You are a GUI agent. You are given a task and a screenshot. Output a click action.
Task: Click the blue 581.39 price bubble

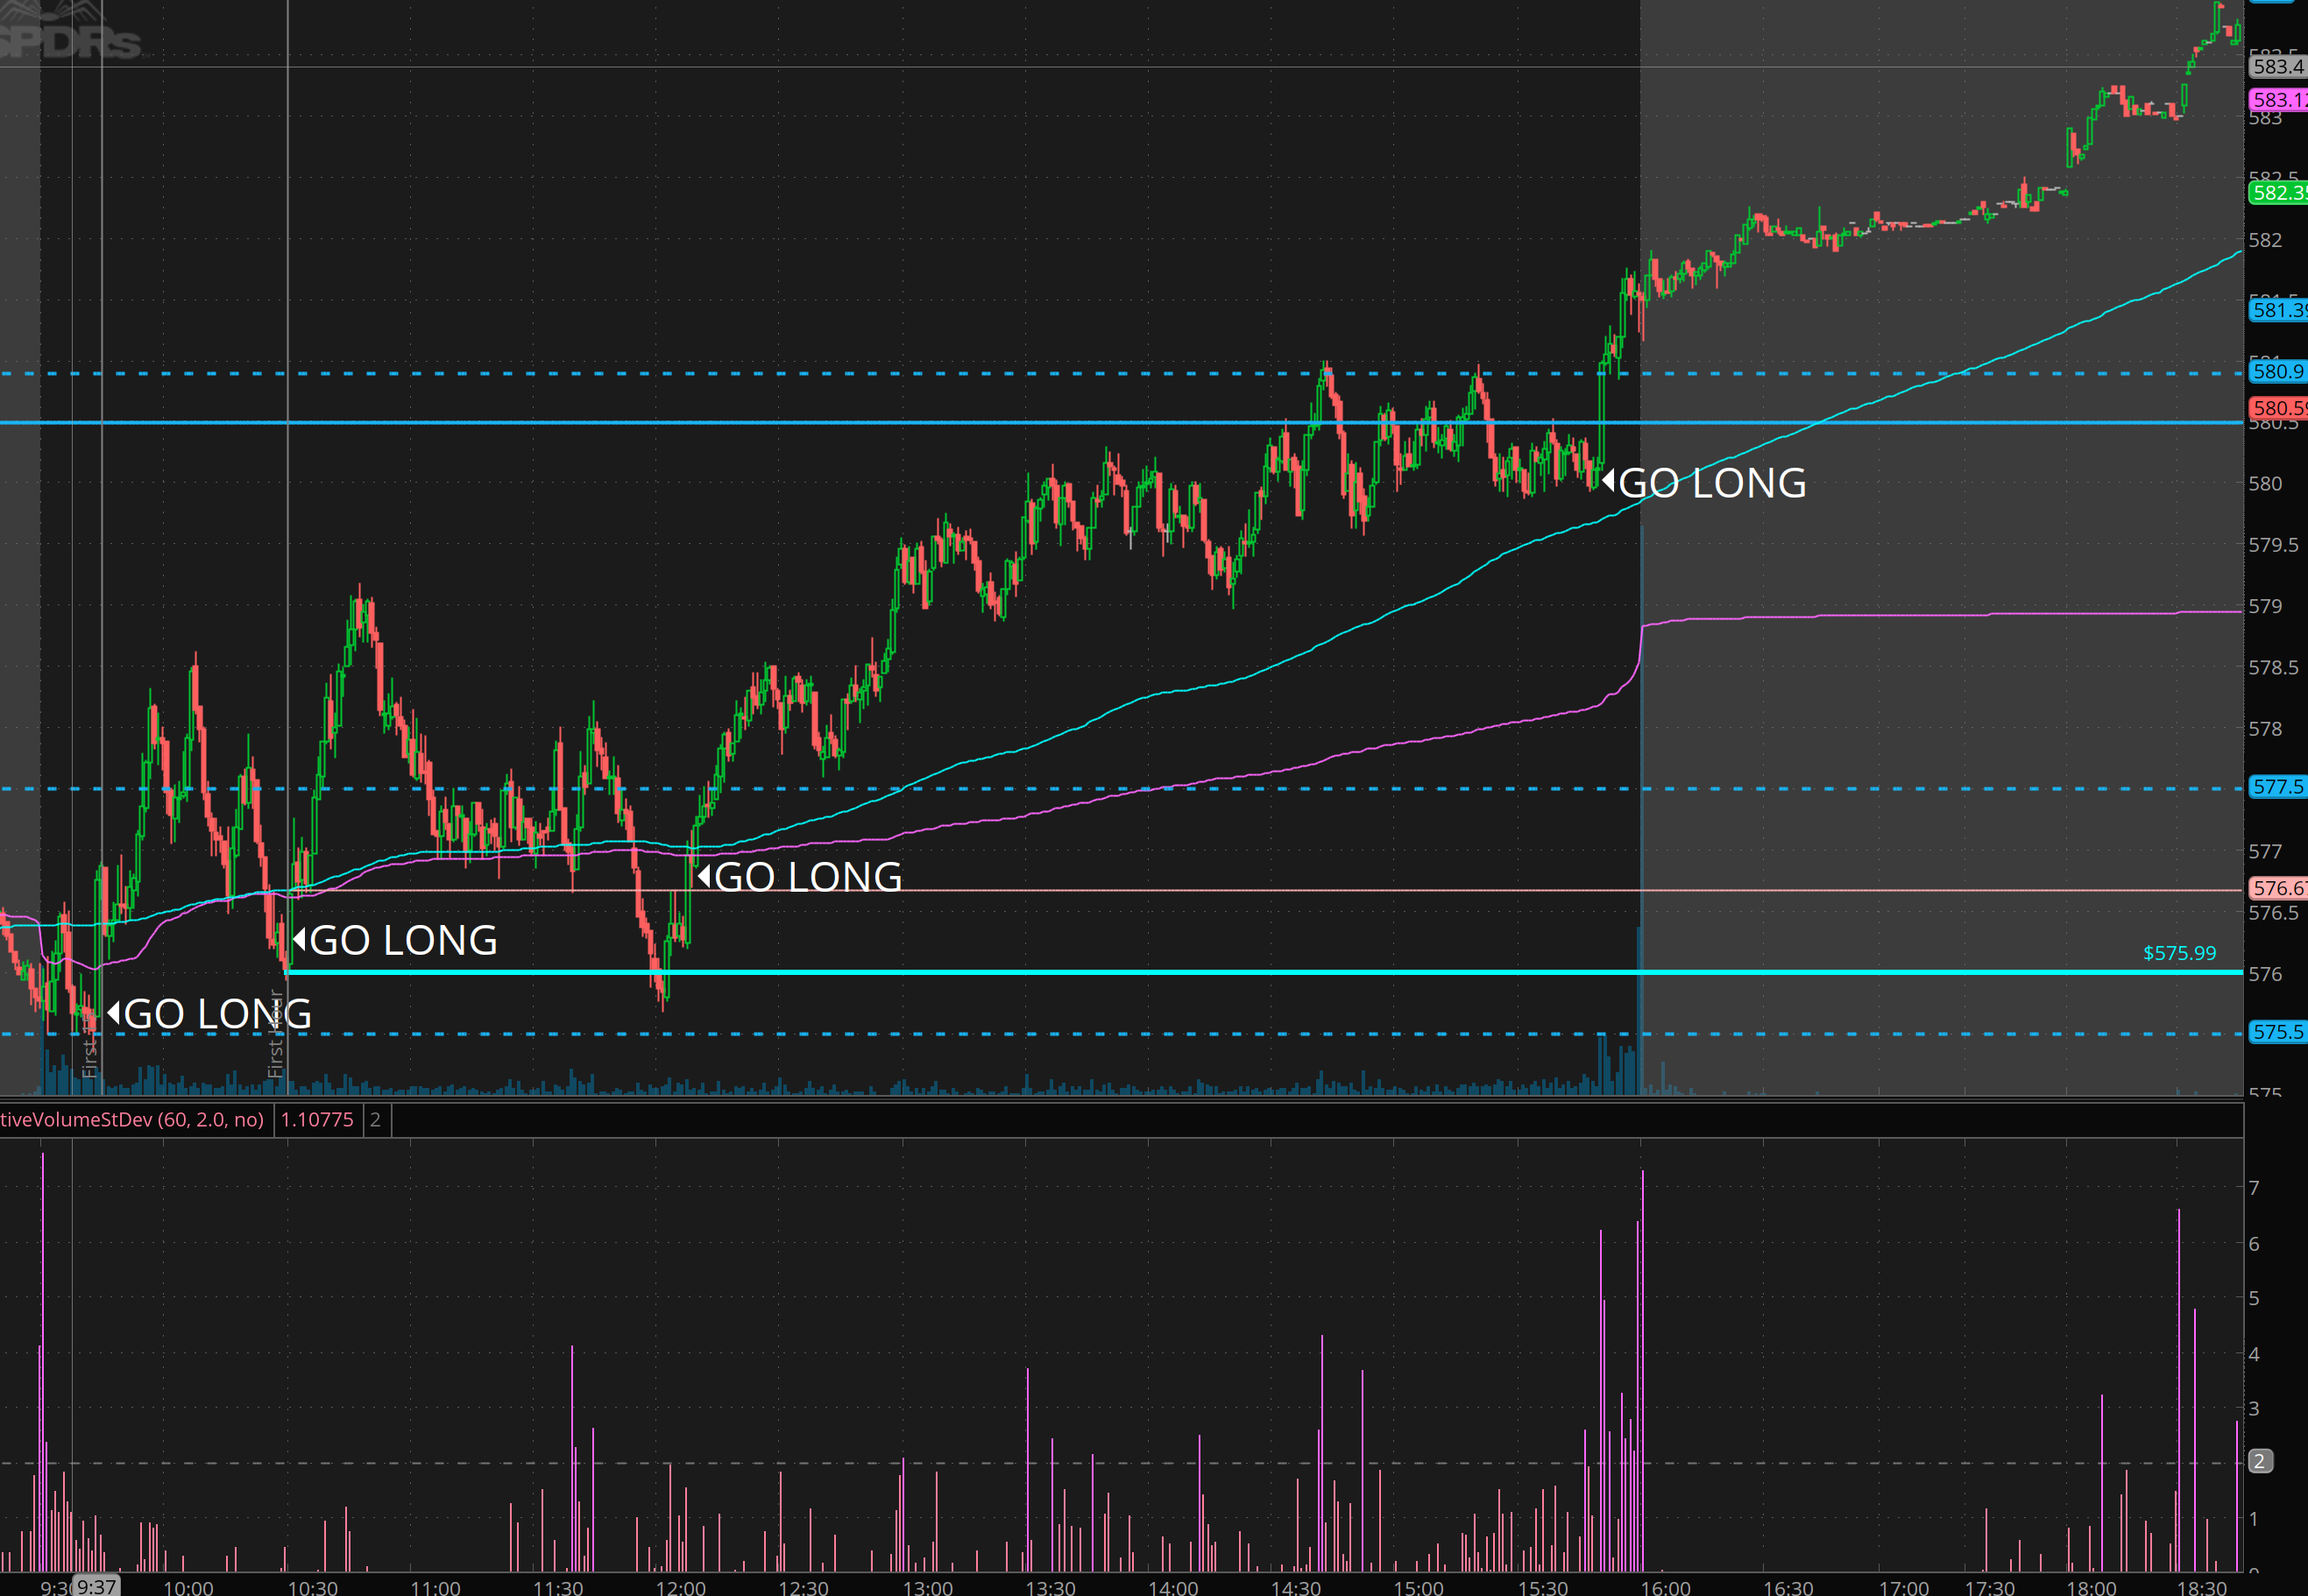pos(2277,310)
